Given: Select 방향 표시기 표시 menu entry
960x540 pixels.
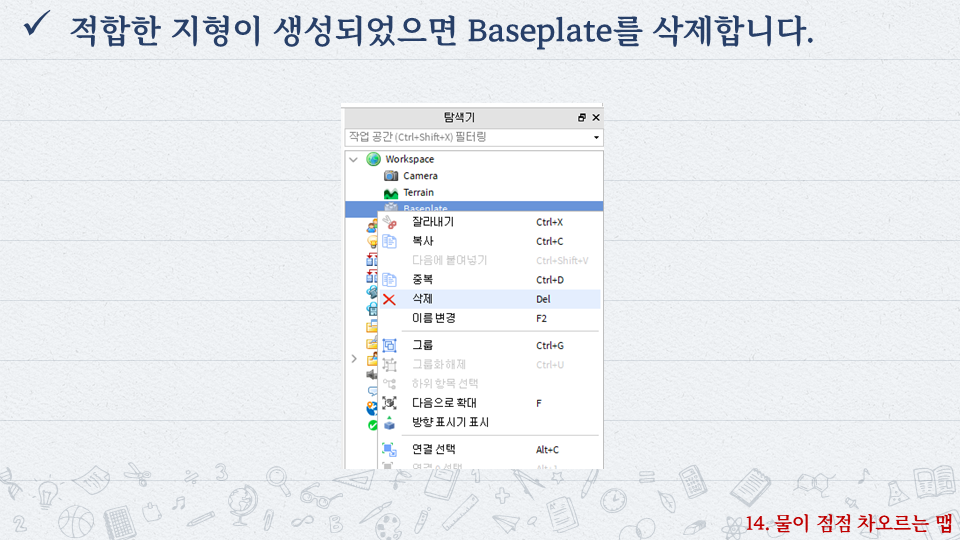Looking at the screenshot, I should tap(489, 422).
